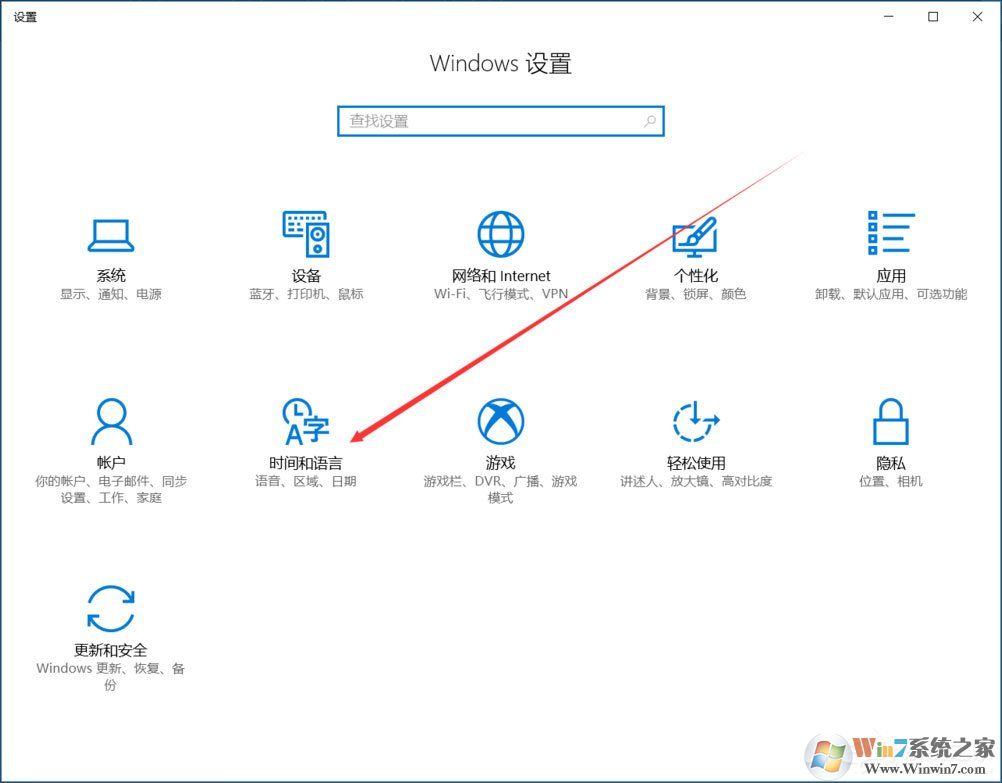Screen dimensions: 1002x783
Task: Open the 隐私 (Privacy) lock icon
Action: pyautogui.click(x=890, y=420)
